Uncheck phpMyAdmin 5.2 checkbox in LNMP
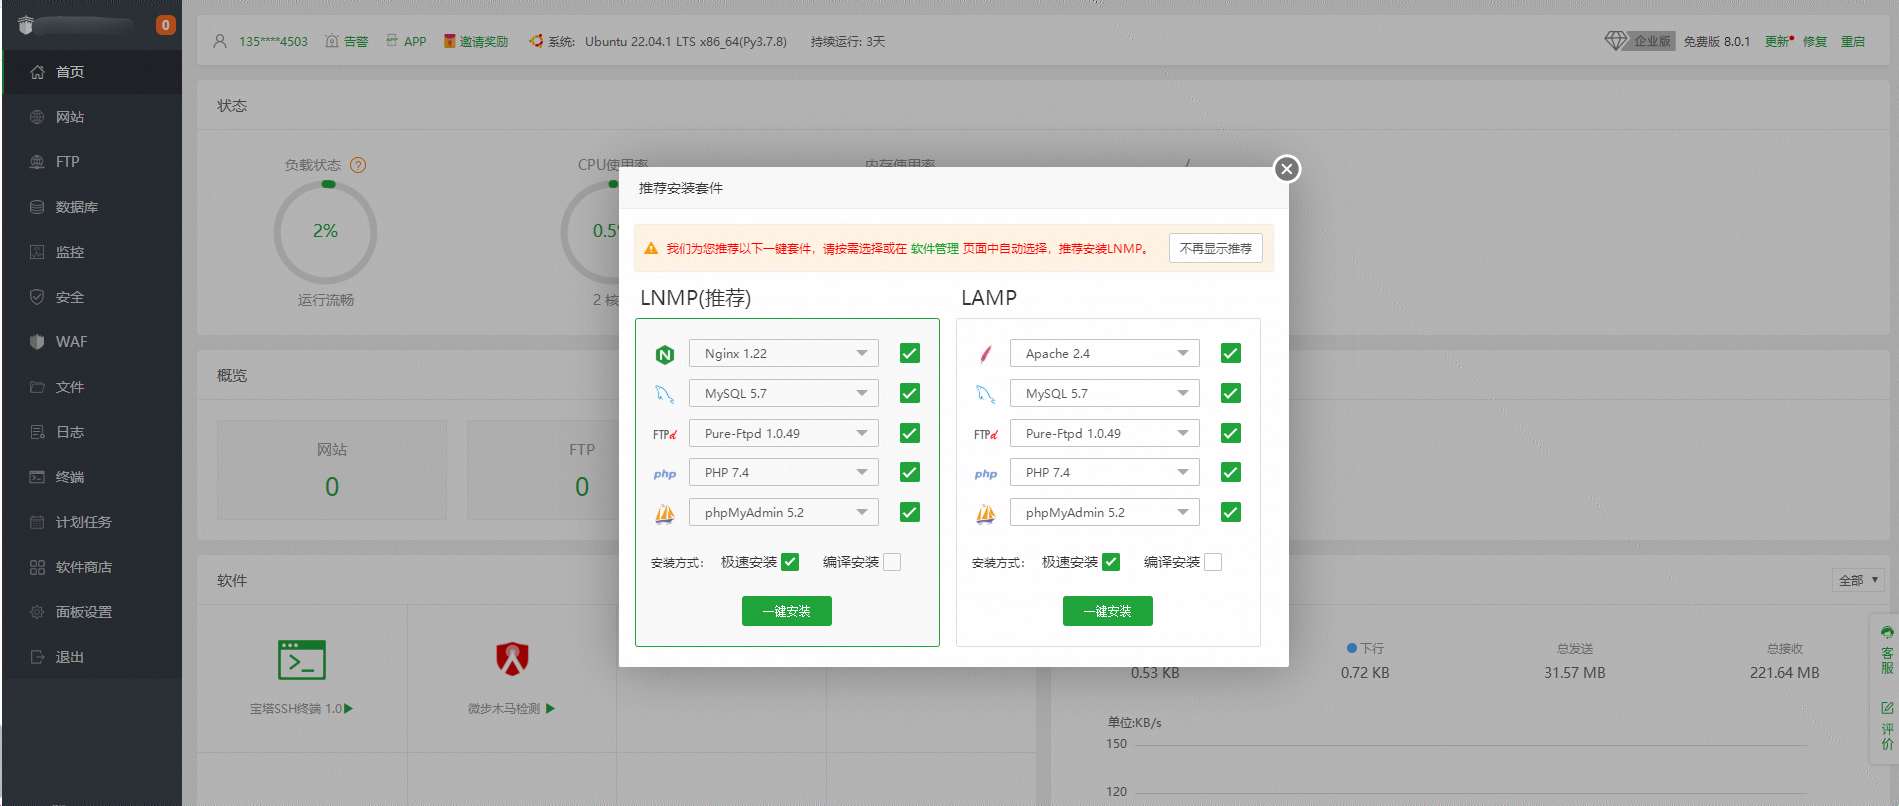 910,512
